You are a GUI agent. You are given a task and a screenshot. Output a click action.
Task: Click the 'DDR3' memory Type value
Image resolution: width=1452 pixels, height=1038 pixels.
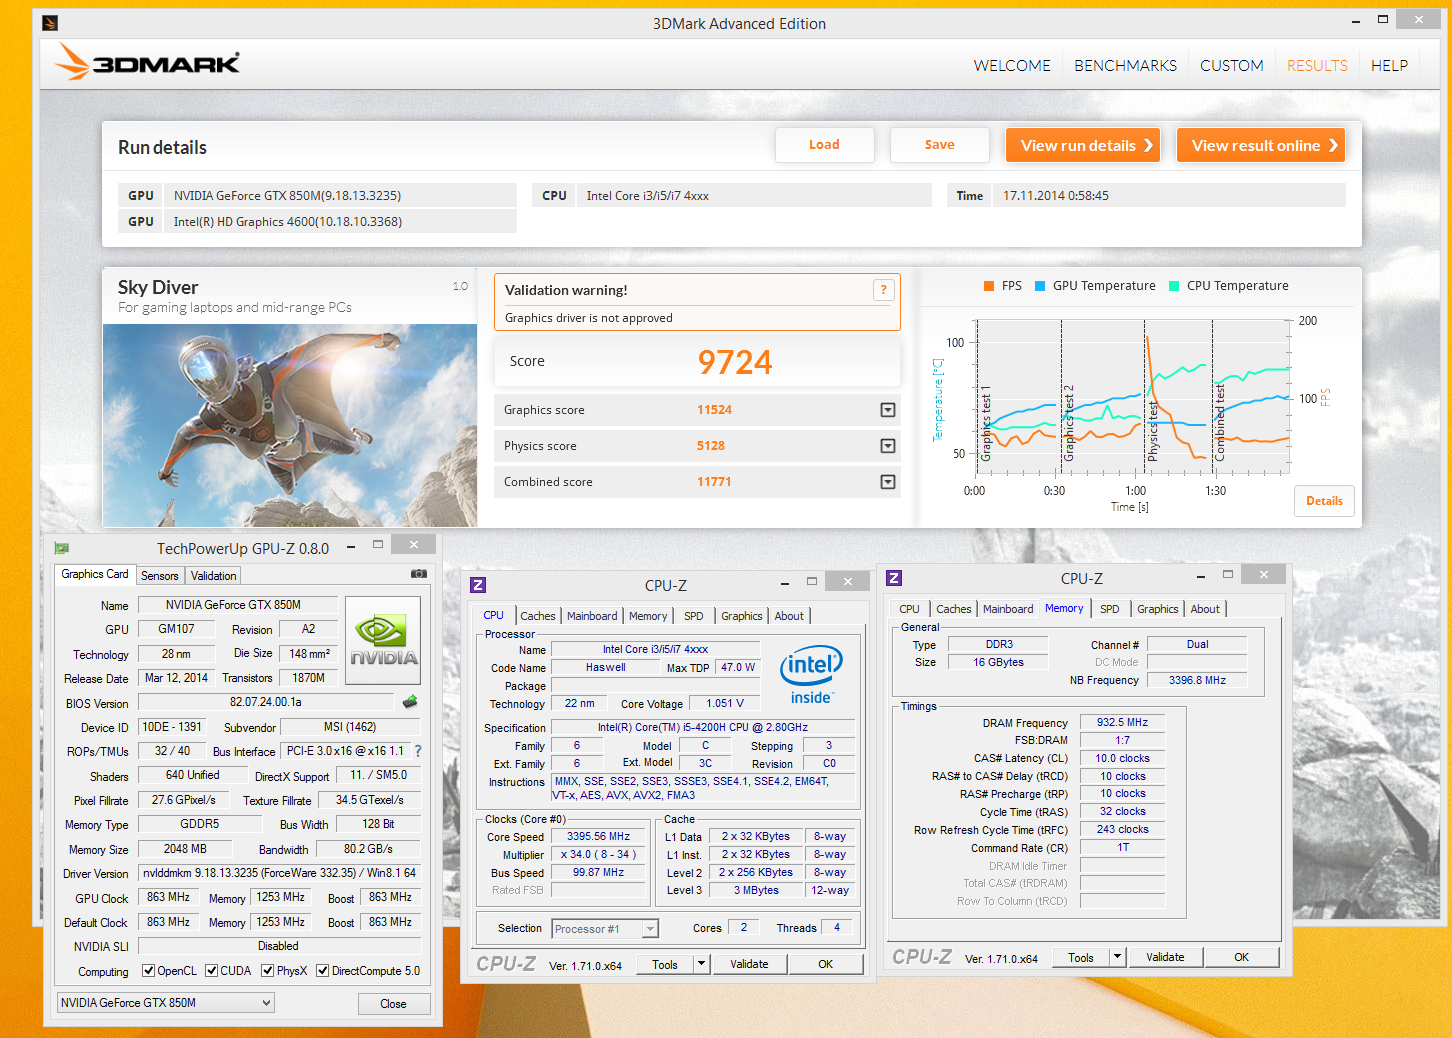999,644
